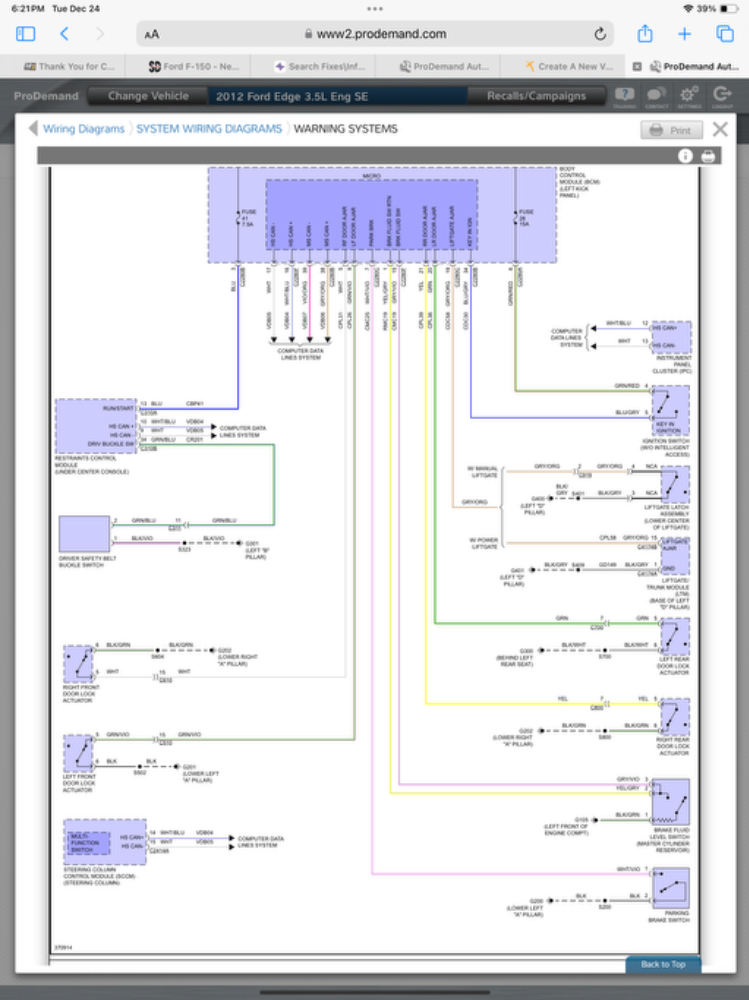The image size is (749, 1000).
Task: Switch to the Search Fixes tab
Action: [319, 66]
